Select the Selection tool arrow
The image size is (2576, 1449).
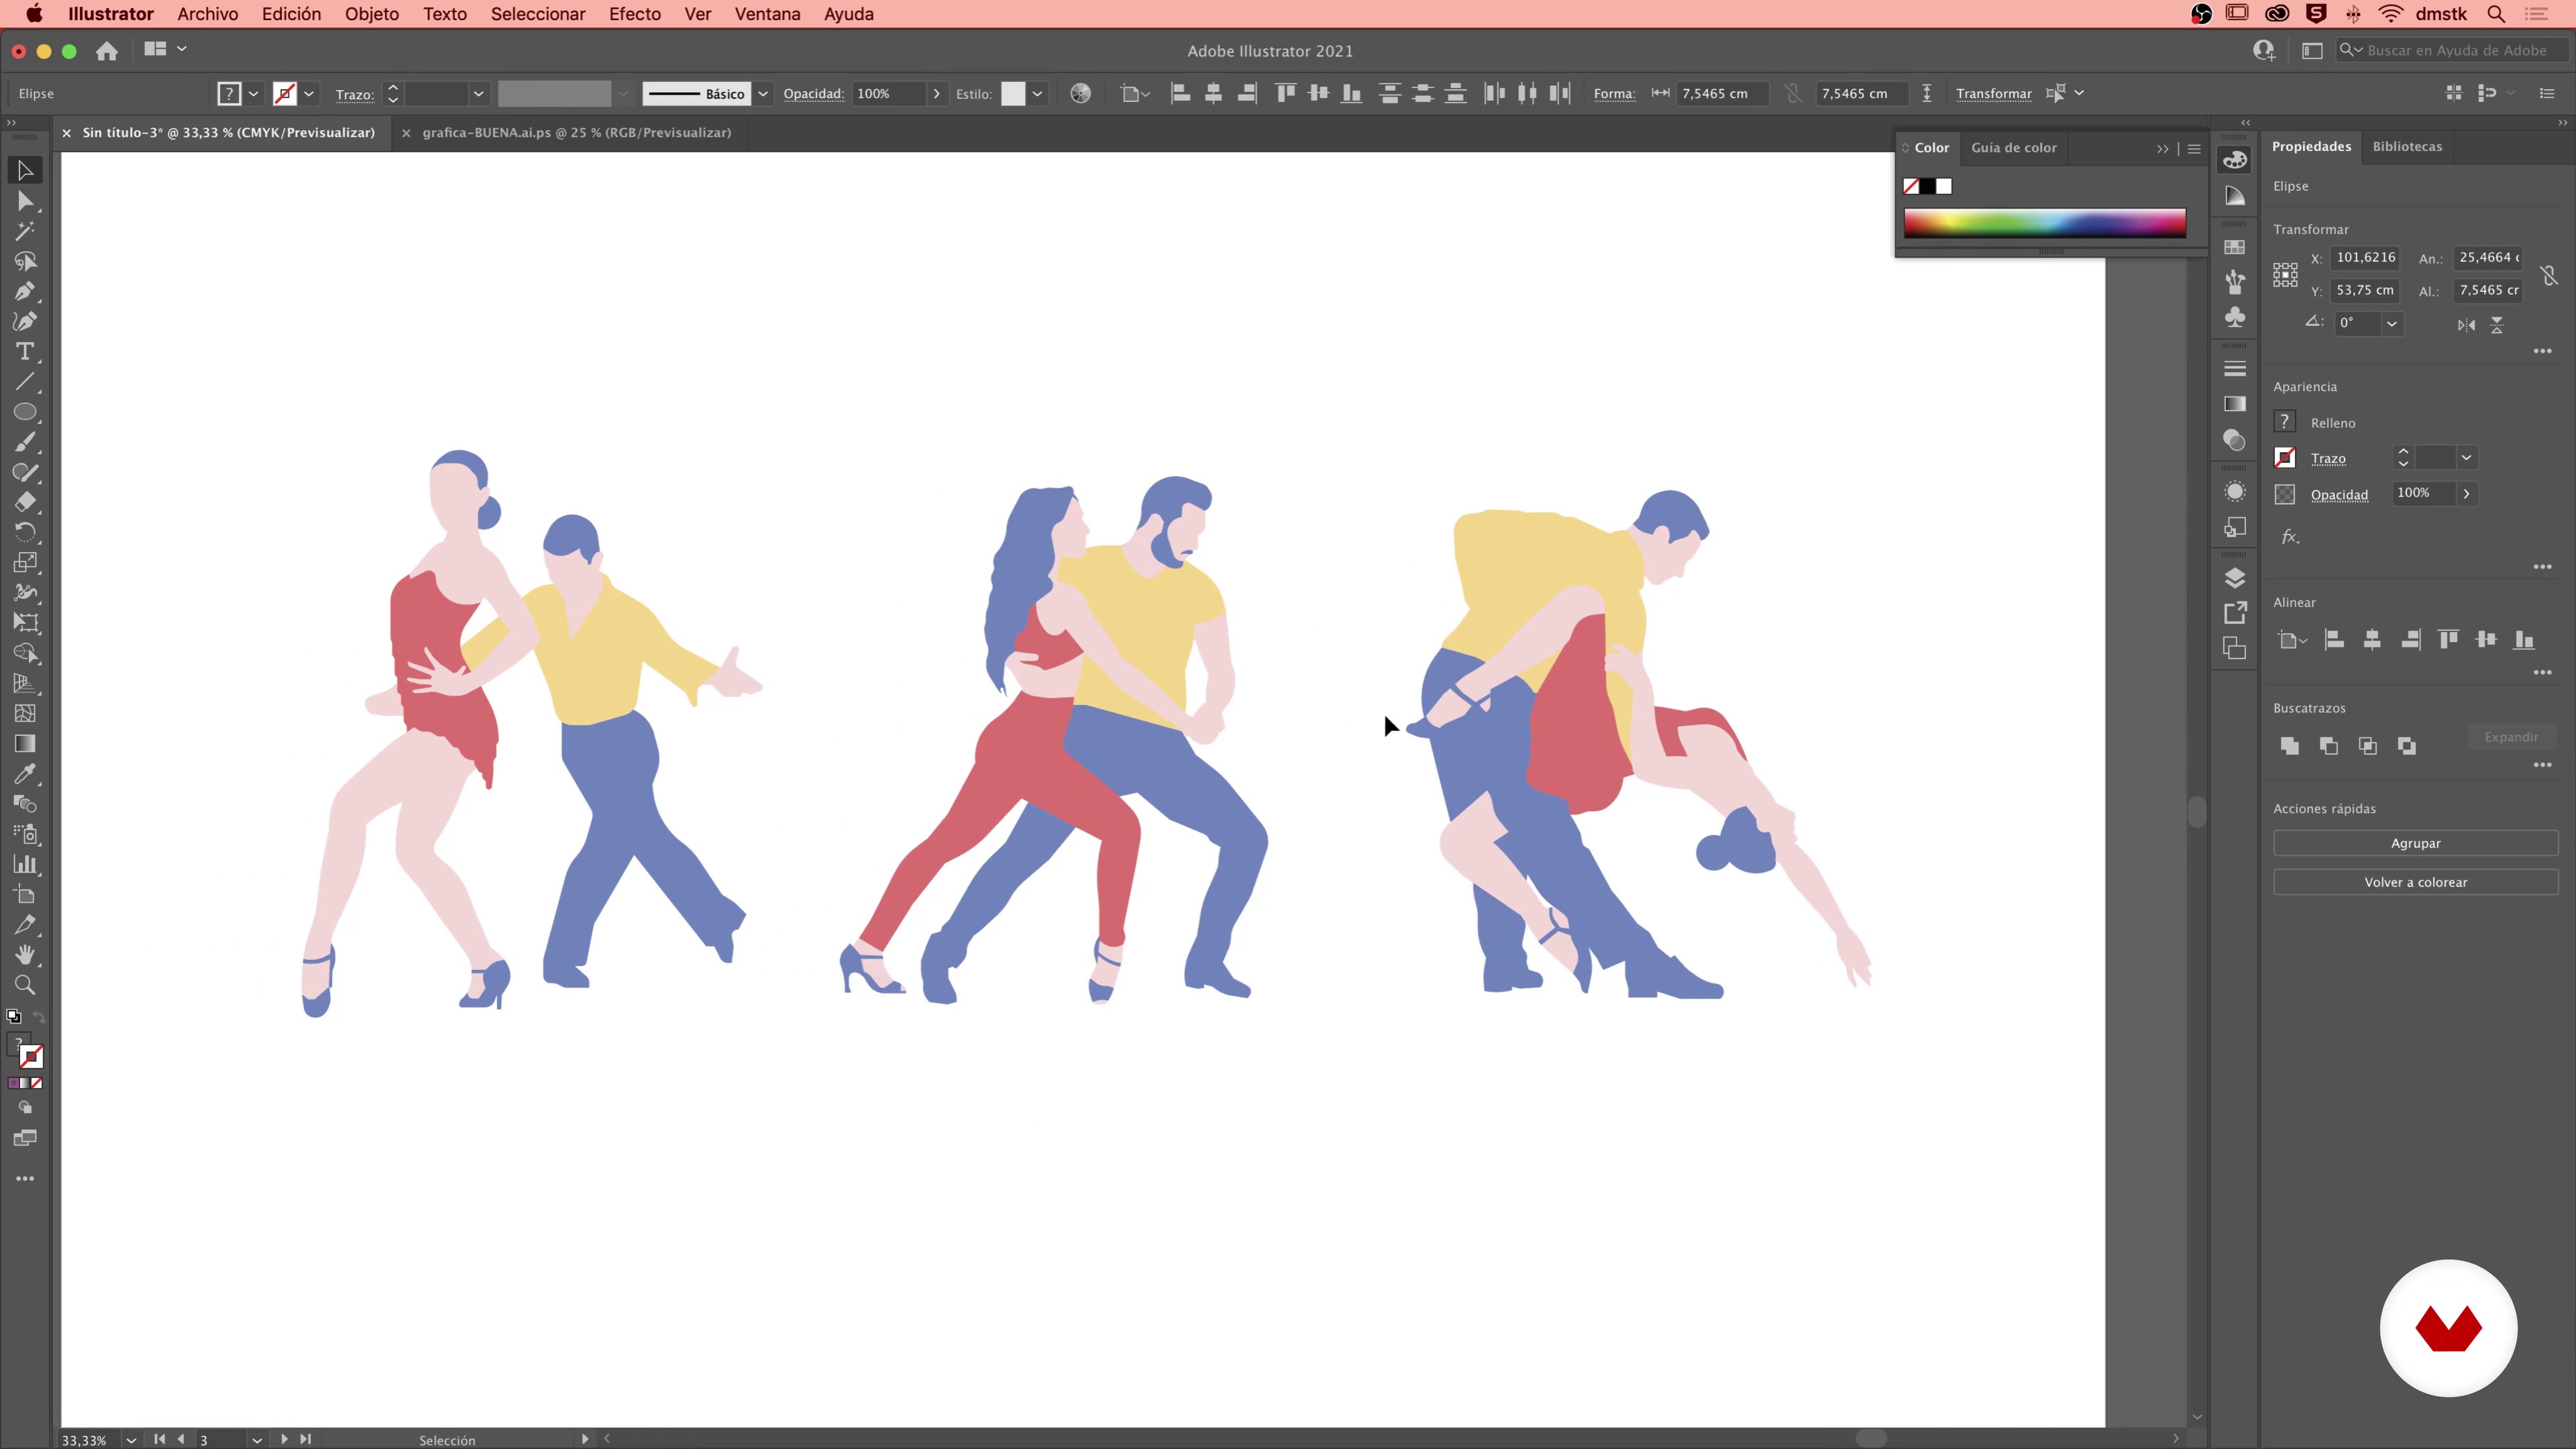coord(25,171)
